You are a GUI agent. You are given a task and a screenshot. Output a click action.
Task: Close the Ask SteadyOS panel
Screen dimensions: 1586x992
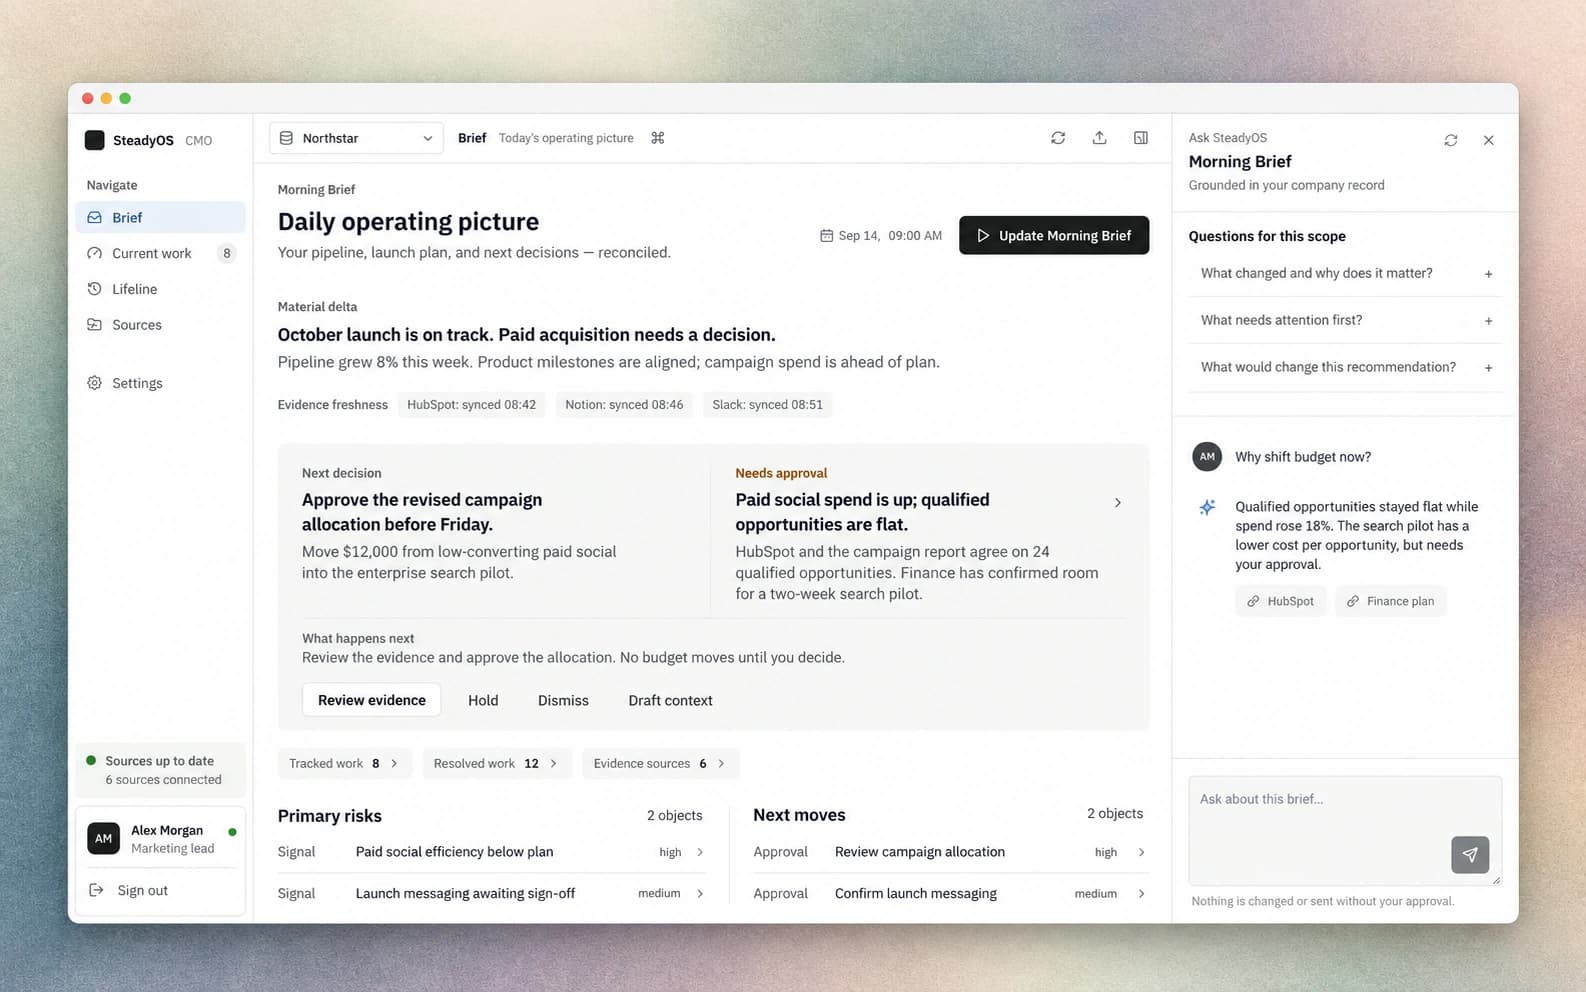click(1489, 140)
